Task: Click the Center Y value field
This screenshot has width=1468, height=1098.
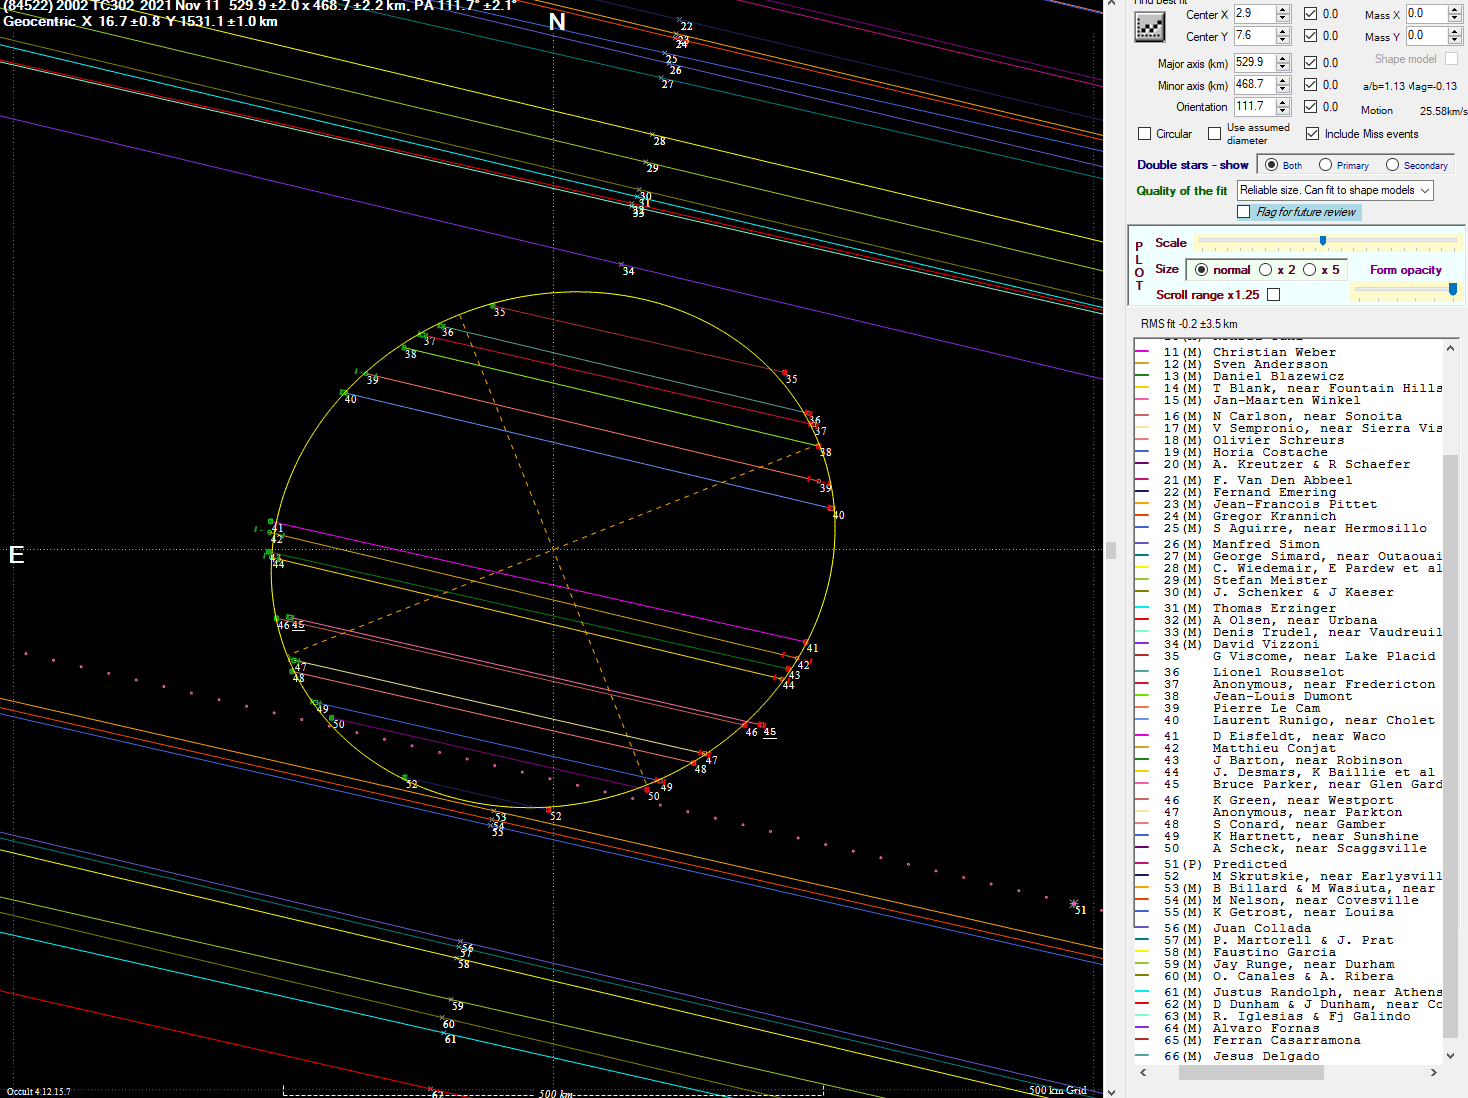Action: click(1255, 36)
